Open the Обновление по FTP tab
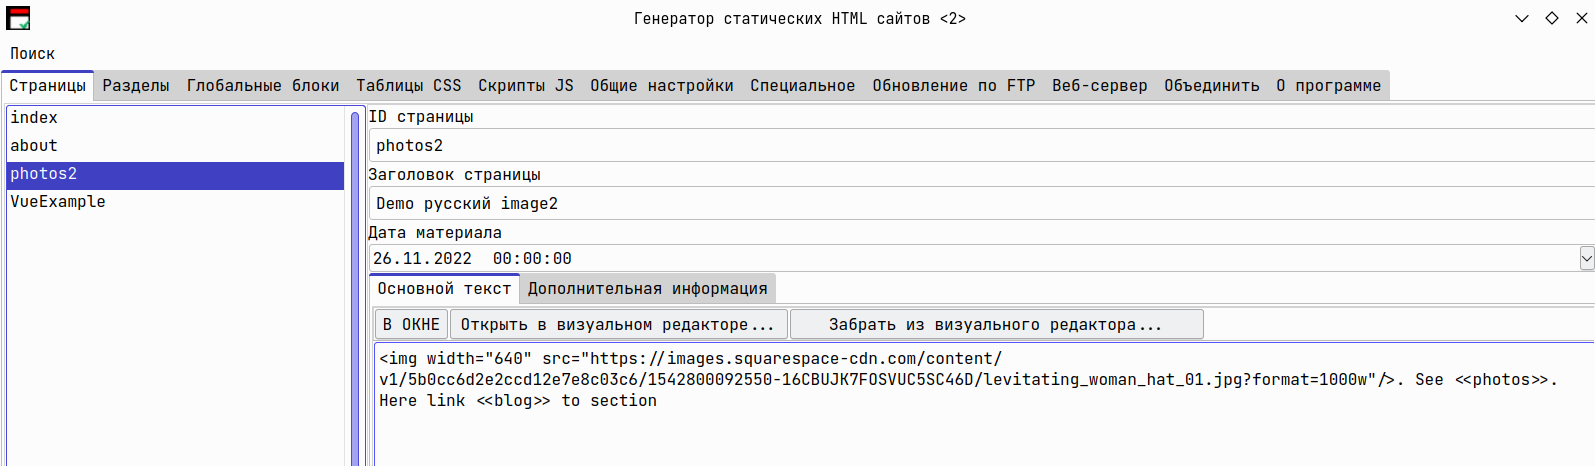The width and height of the screenshot is (1595, 466). coord(954,86)
